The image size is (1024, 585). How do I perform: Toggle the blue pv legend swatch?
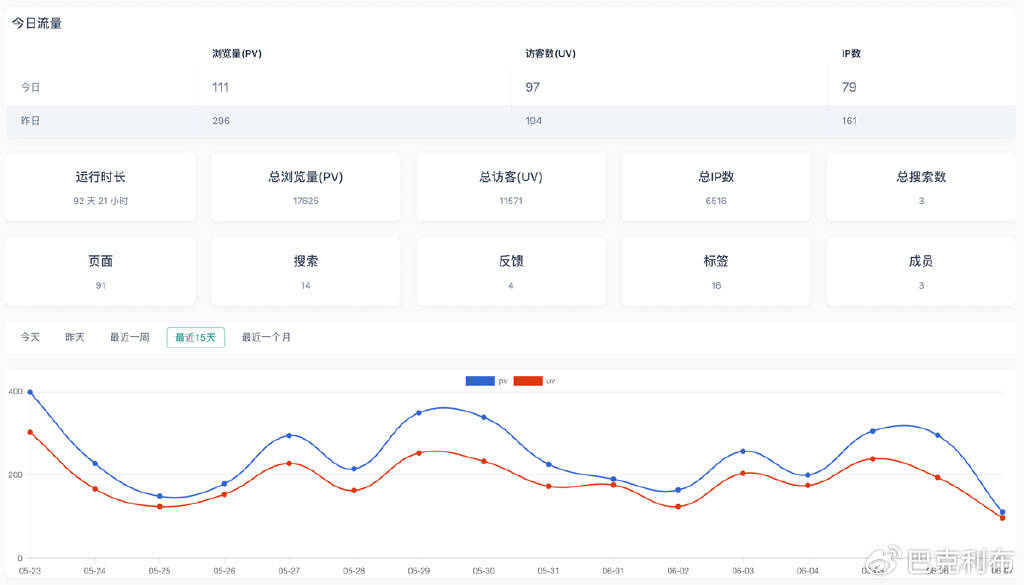(480, 381)
